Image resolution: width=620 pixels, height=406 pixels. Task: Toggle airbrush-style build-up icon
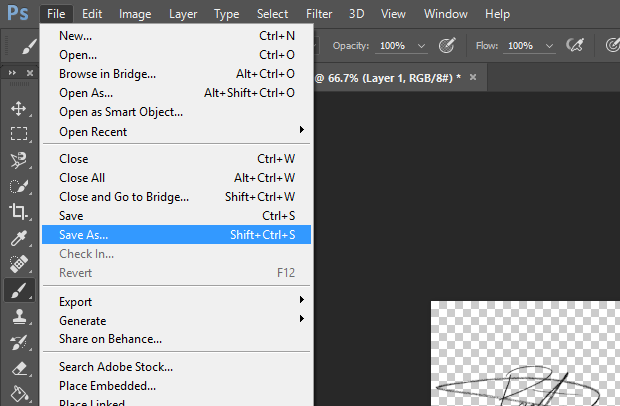point(575,45)
